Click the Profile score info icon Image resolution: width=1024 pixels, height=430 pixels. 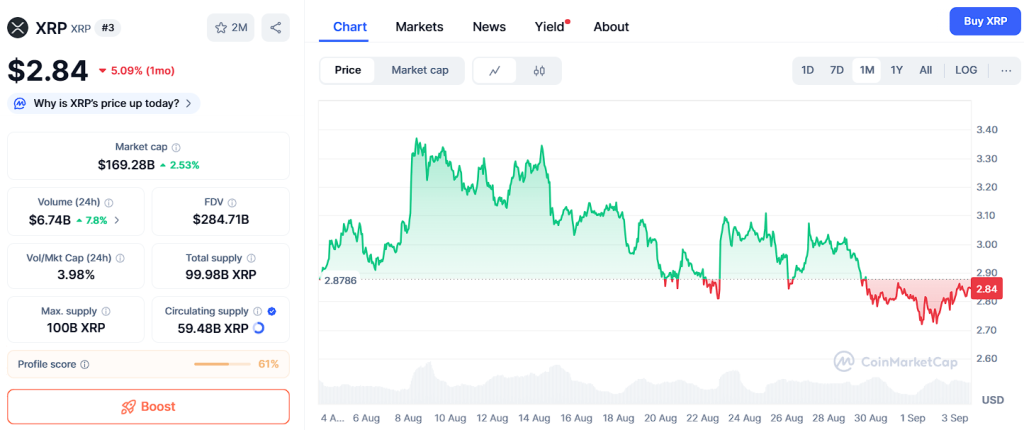85,364
